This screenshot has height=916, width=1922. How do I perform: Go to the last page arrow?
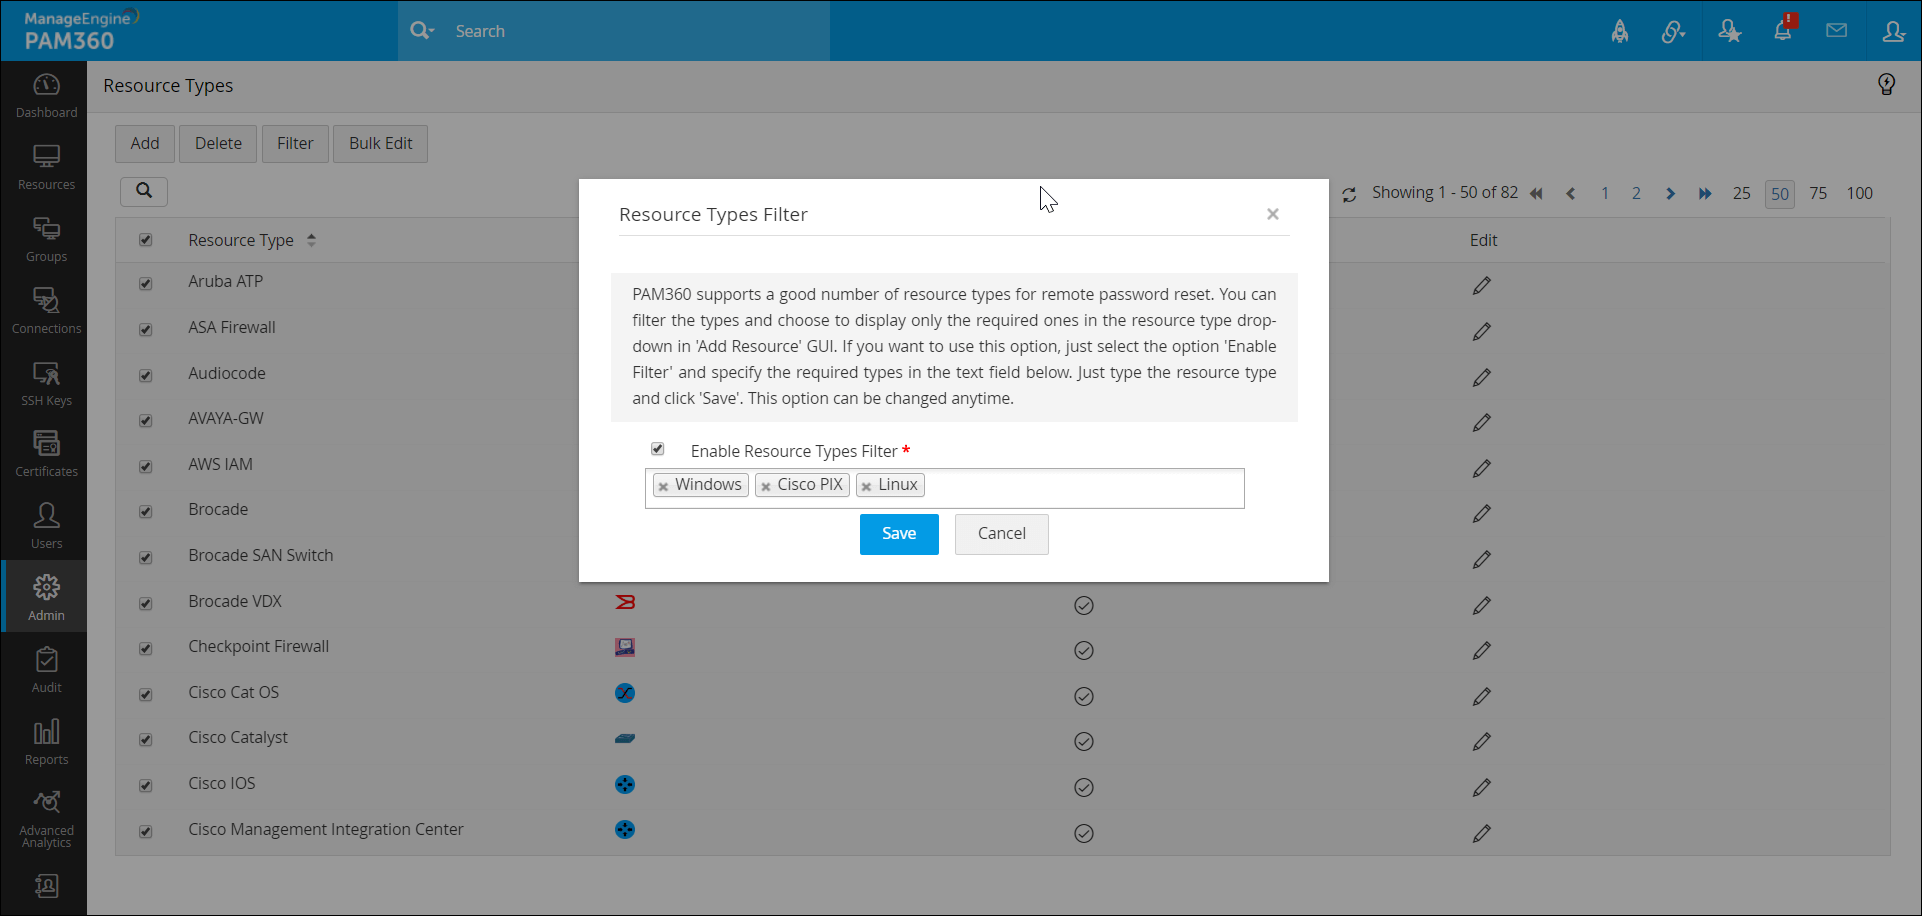[1705, 194]
